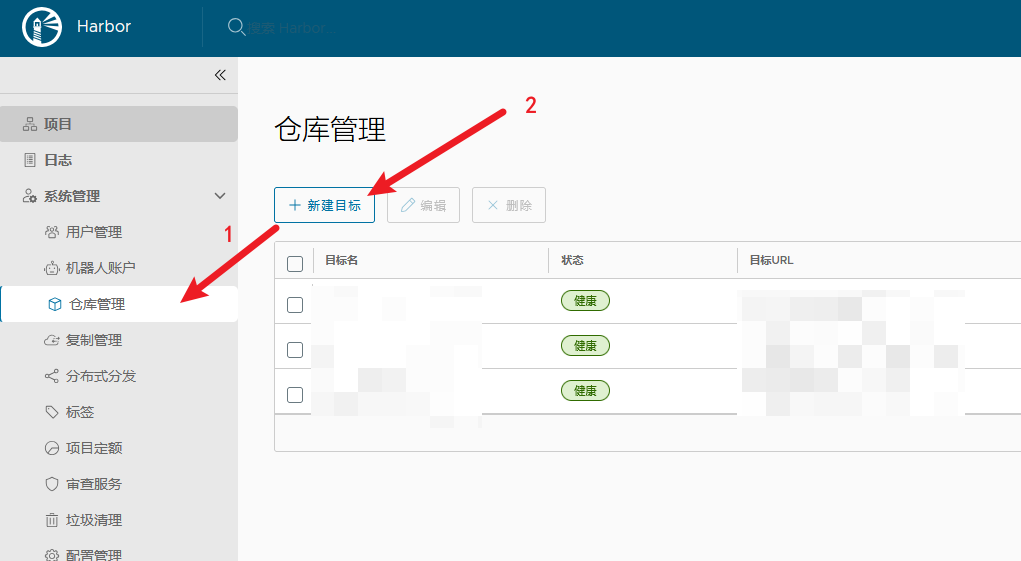Click the 项目 projects icon in sidebar
This screenshot has height=561, width=1021.
click(x=30, y=124)
